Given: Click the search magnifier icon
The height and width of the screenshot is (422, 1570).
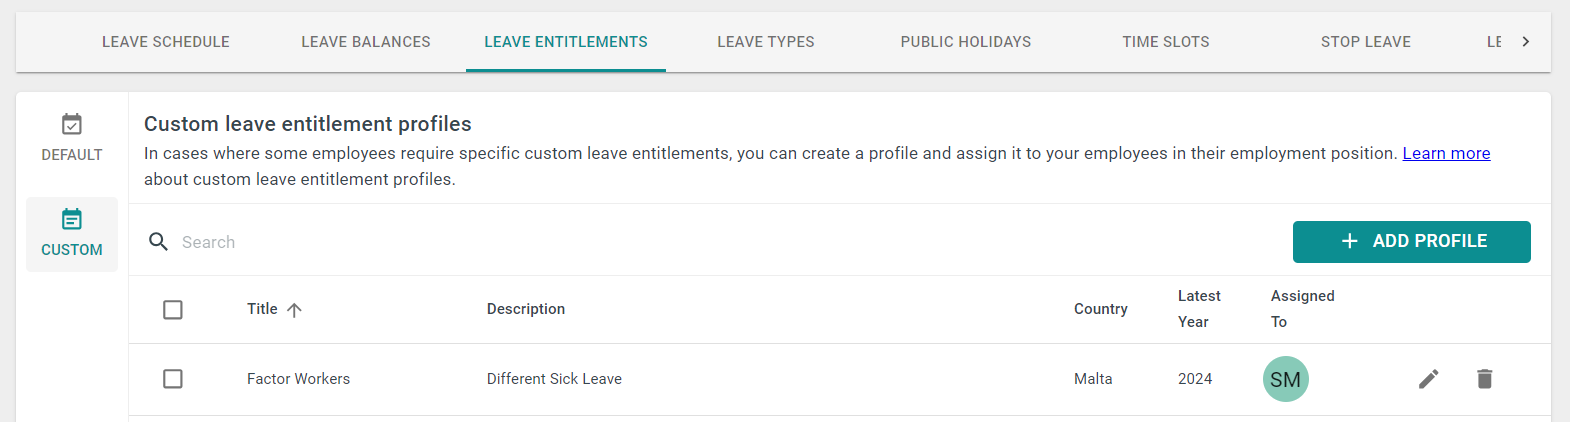Looking at the screenshot, I should 158,241.
